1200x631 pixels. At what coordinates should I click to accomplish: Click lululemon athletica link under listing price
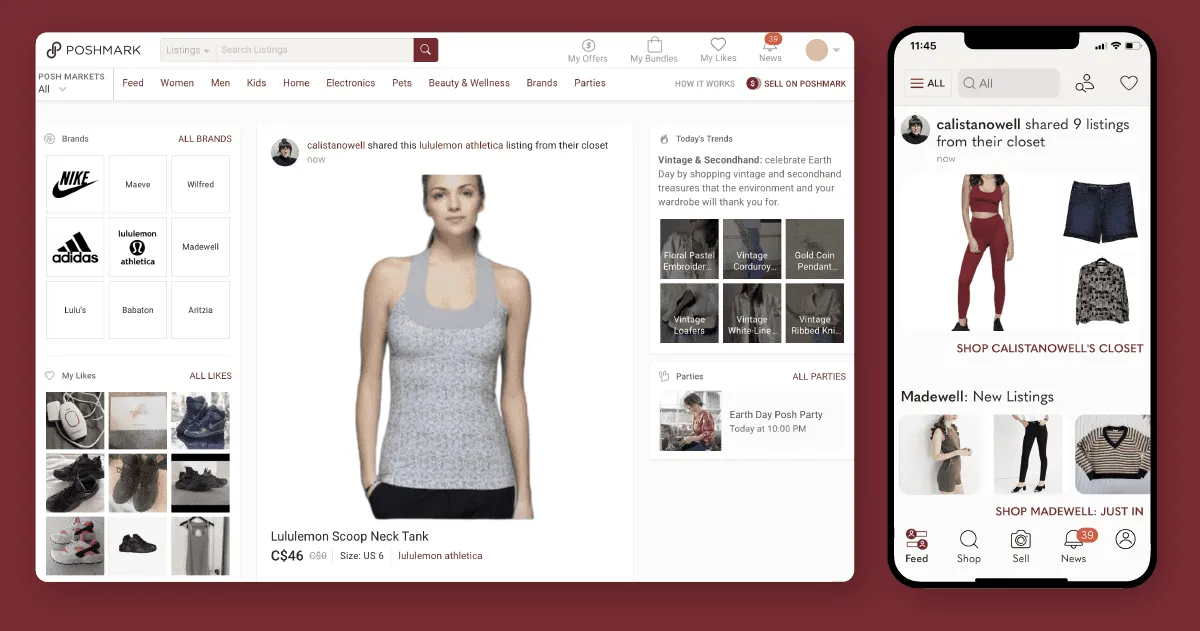[x=440, y=556]
